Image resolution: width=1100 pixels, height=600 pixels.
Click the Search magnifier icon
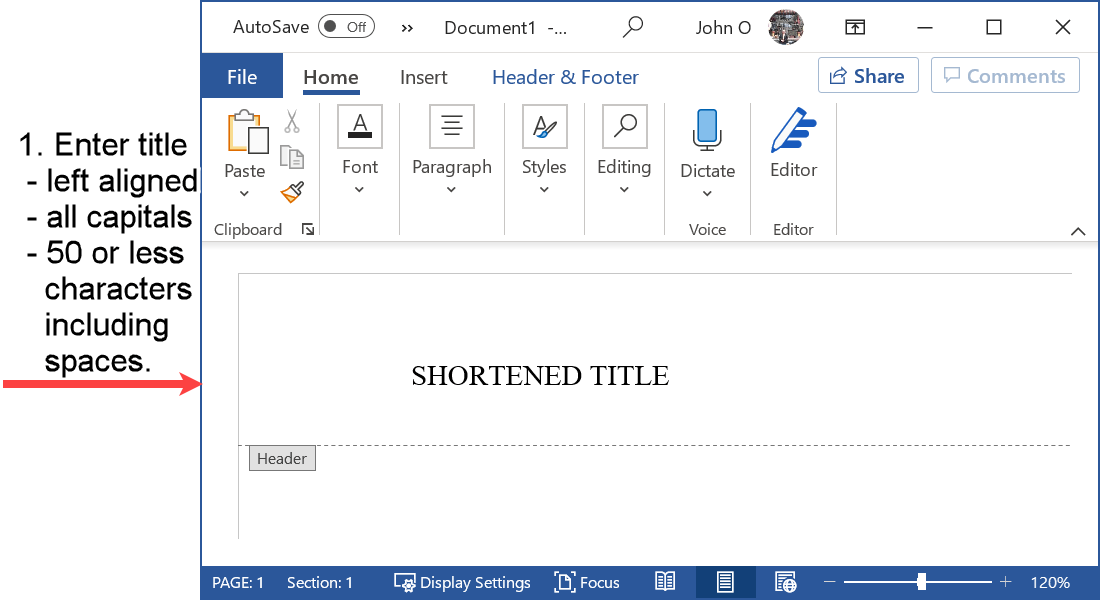(633, 27)
